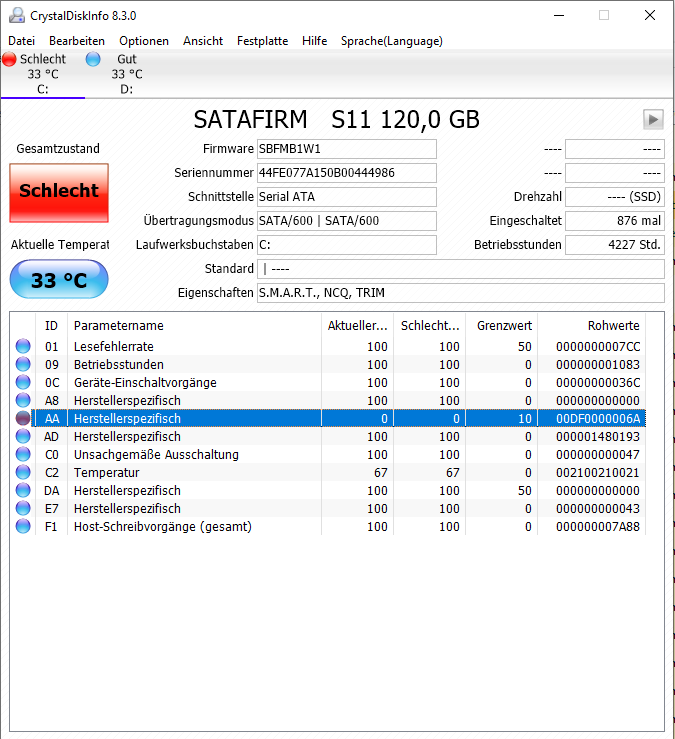Select the Gut D: drive tab

pos(126,74)
